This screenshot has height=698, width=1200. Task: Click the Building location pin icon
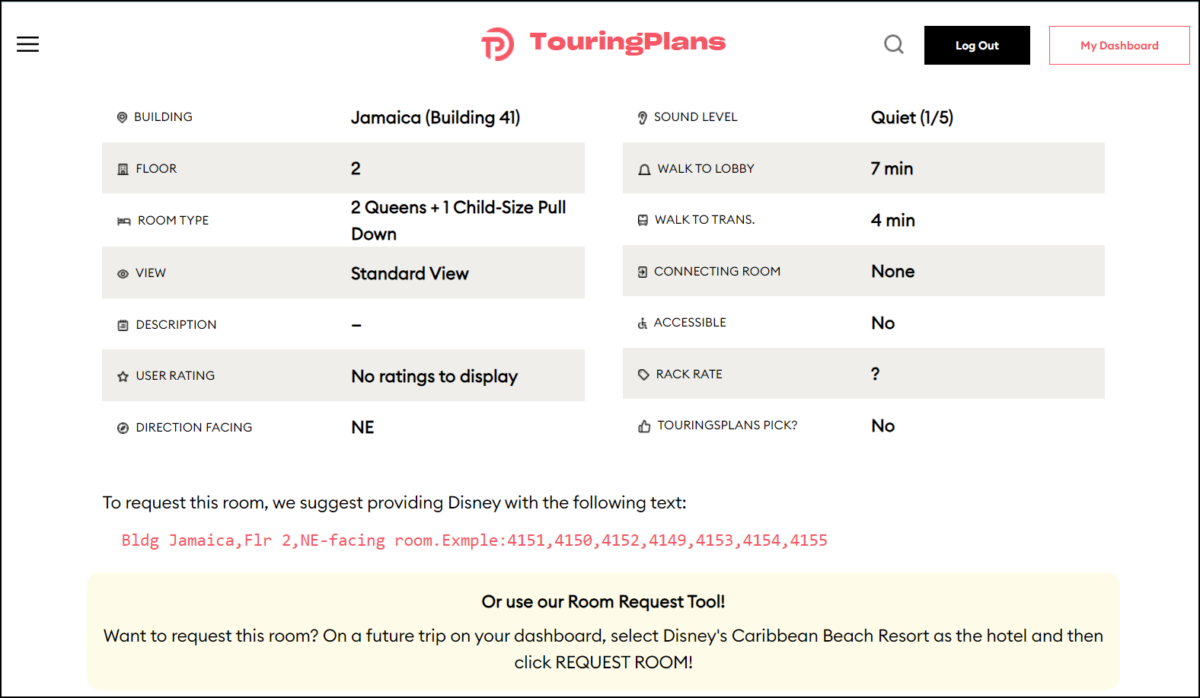coord(121,117)
